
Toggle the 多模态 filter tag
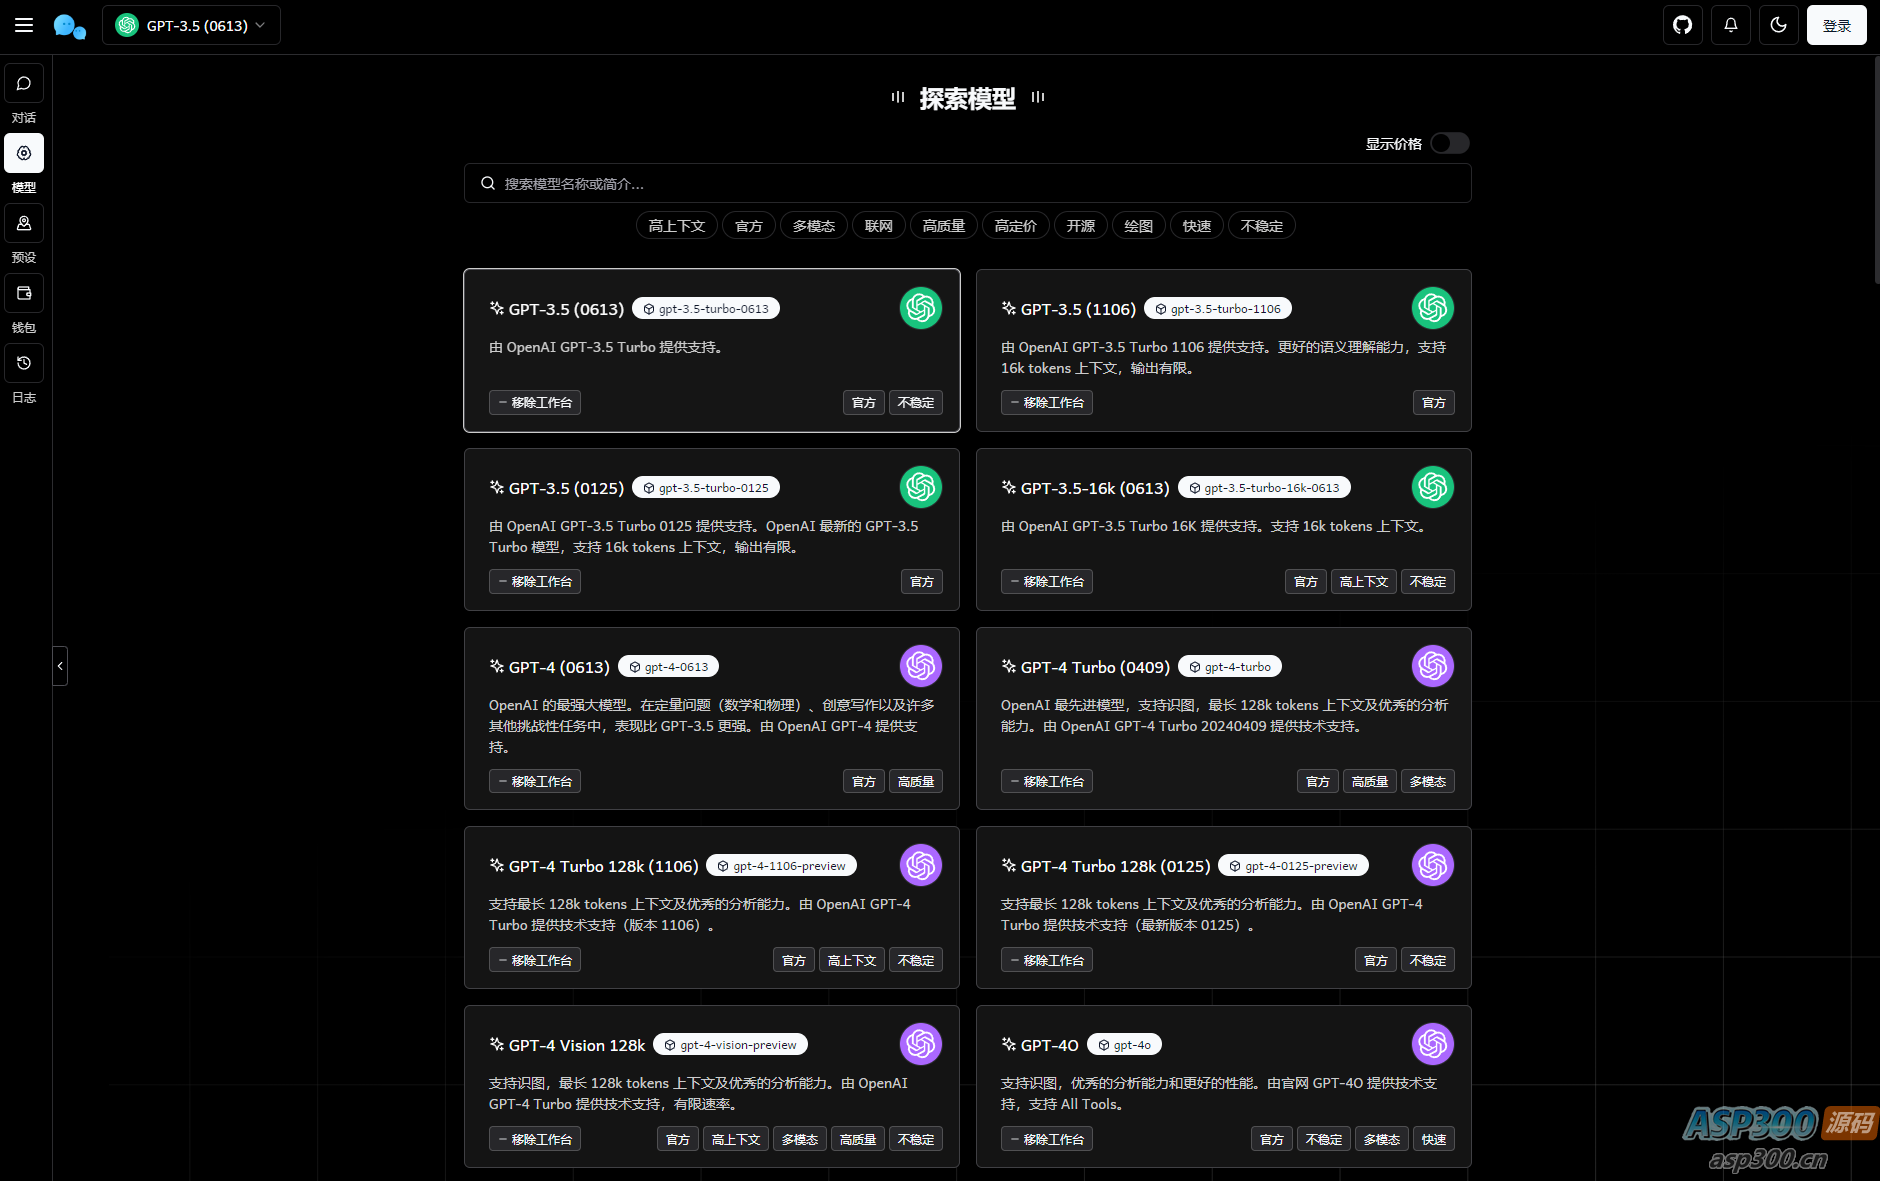click(813, 226)
